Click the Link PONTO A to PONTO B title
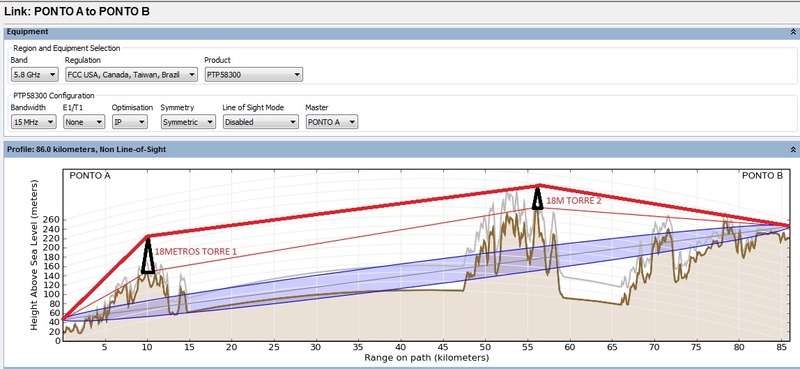The width and height of the screenshot is (800, 369). click(77, 11)
